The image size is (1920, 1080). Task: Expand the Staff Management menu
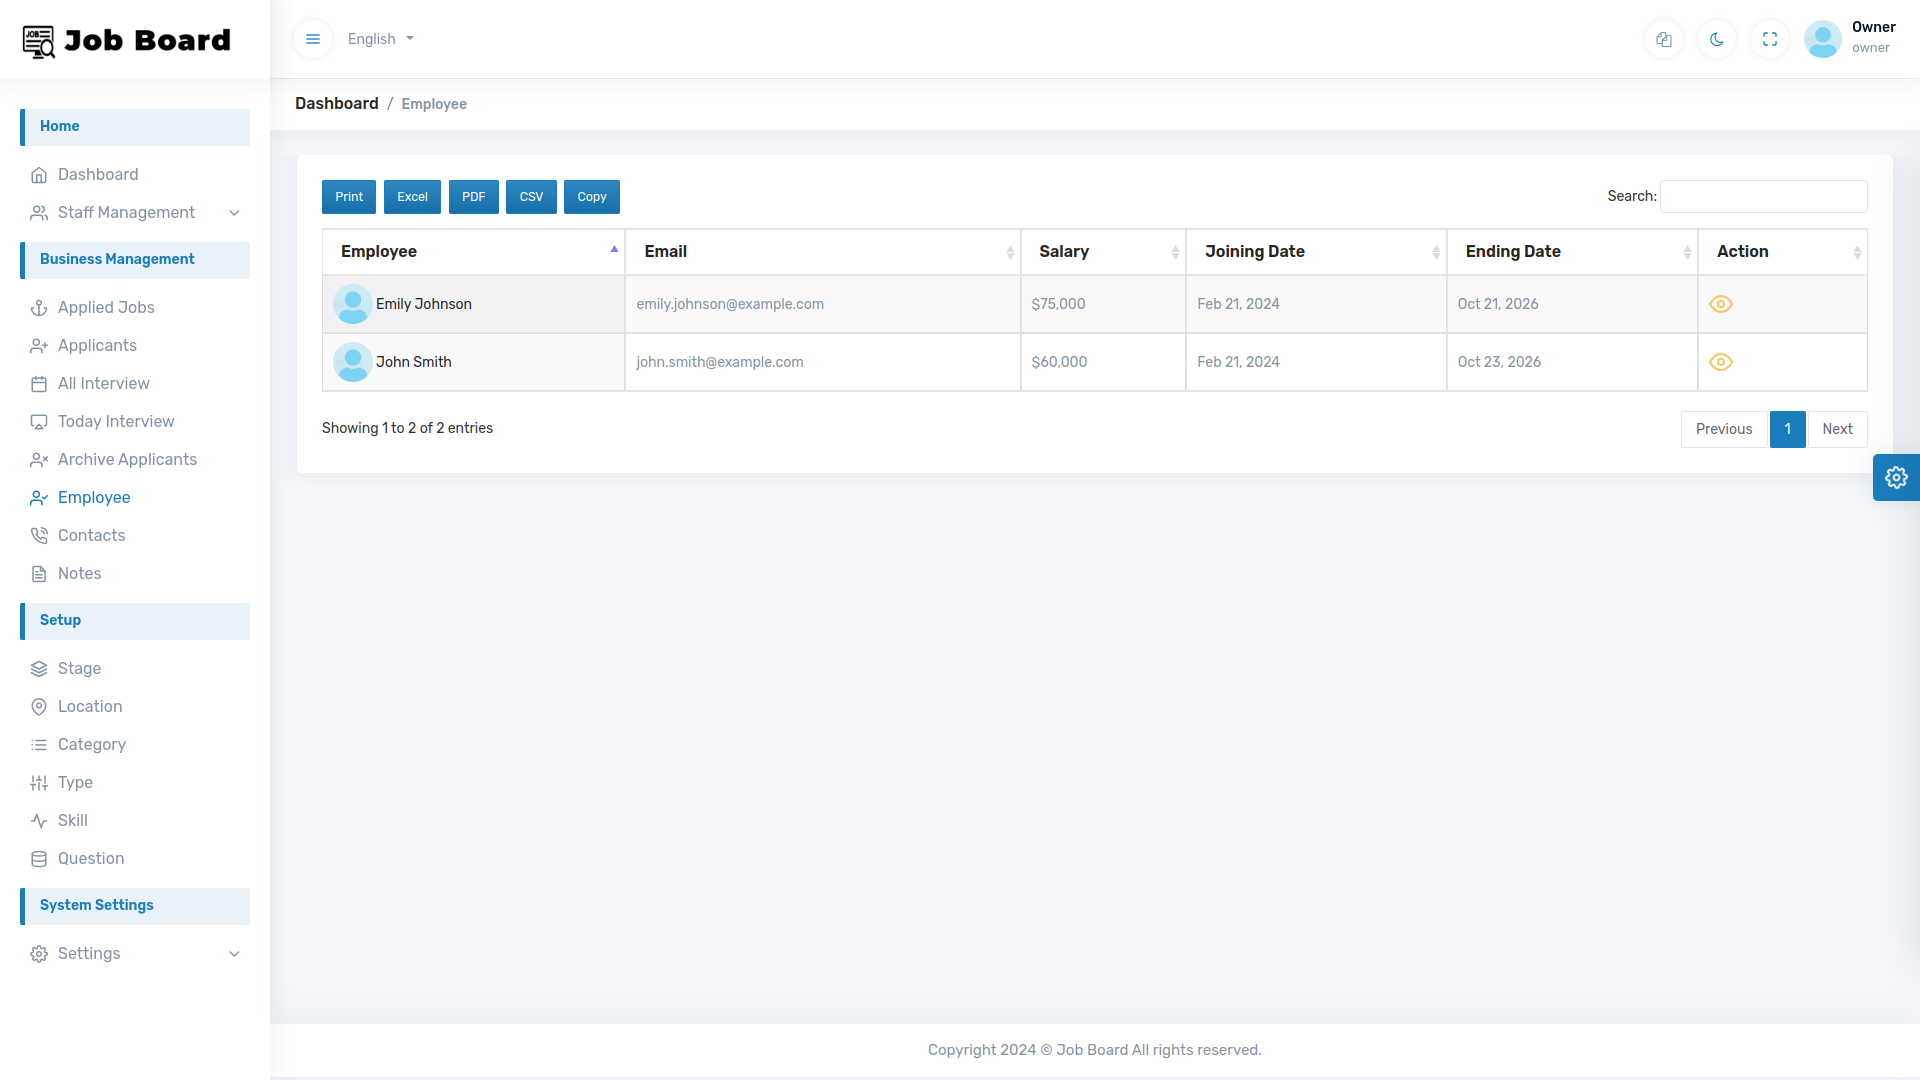click(126, 212)
